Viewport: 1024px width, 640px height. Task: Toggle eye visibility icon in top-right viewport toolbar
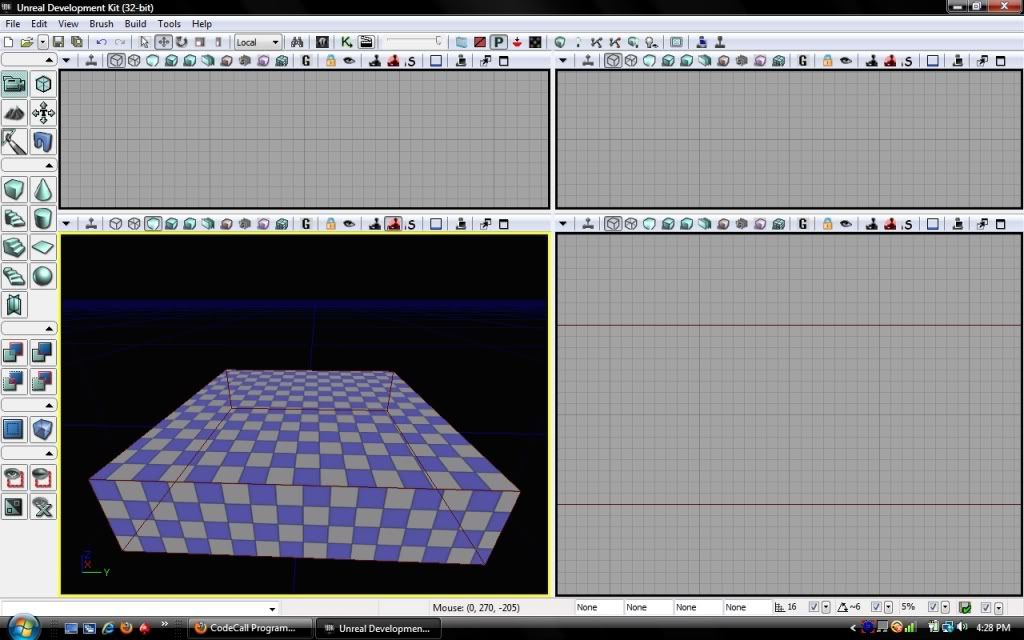tap(846, 61)
